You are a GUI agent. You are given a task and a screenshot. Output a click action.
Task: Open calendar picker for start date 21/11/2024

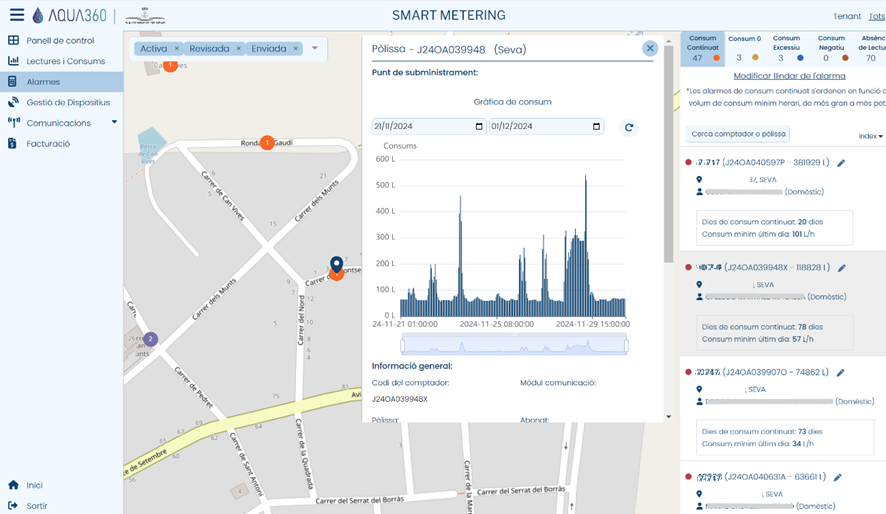[480, 127]
